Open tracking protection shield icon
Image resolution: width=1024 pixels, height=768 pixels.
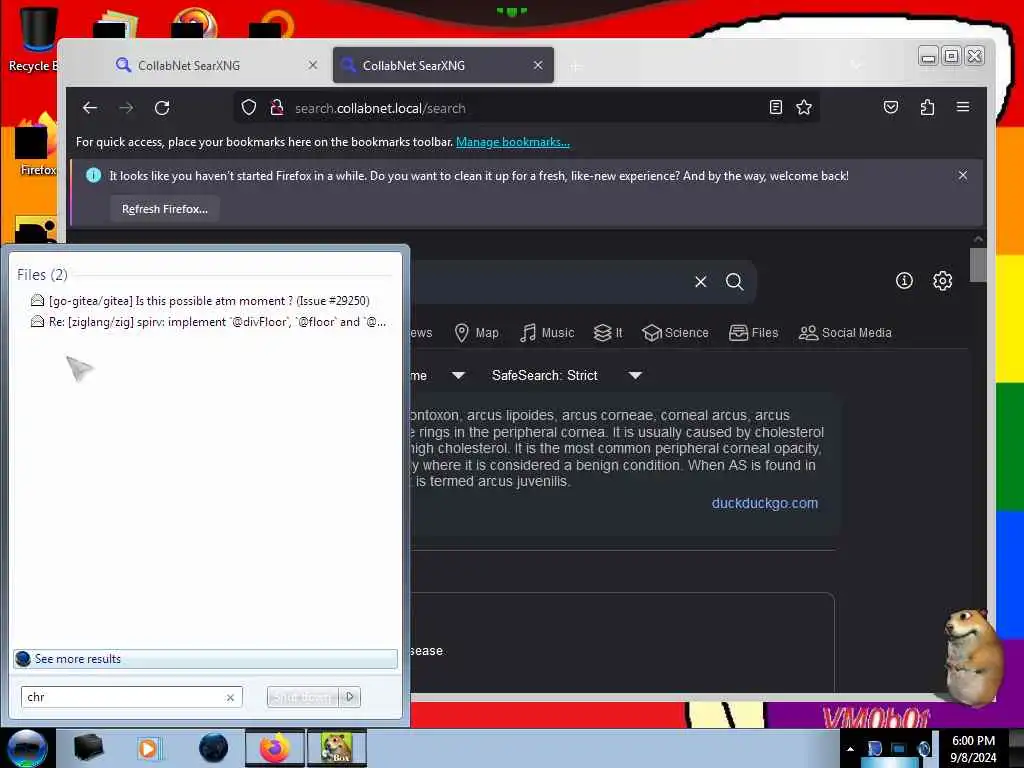(249, 108)
